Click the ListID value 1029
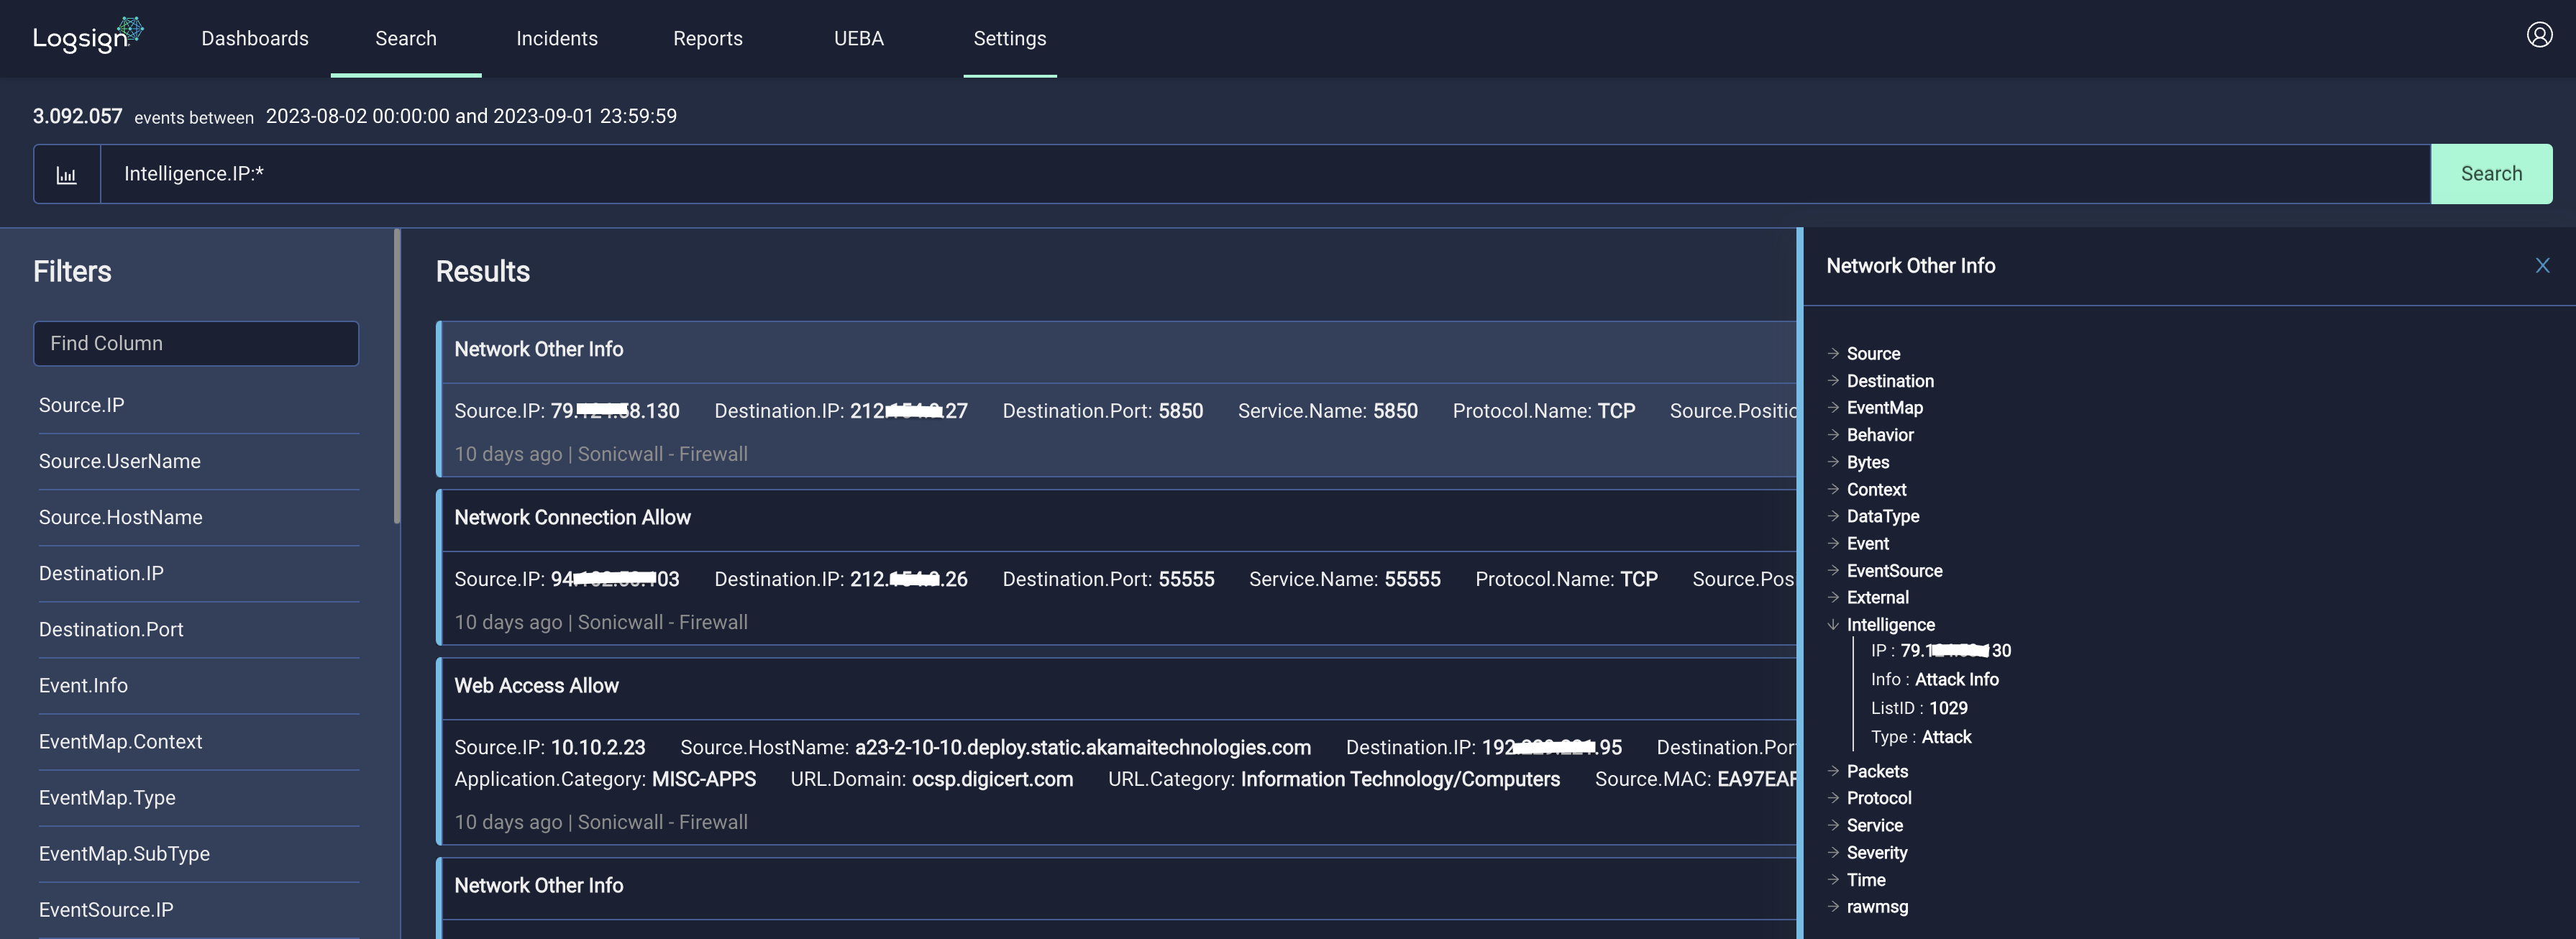This screenshot has width=2576, height=939. tap(1948, 708)
